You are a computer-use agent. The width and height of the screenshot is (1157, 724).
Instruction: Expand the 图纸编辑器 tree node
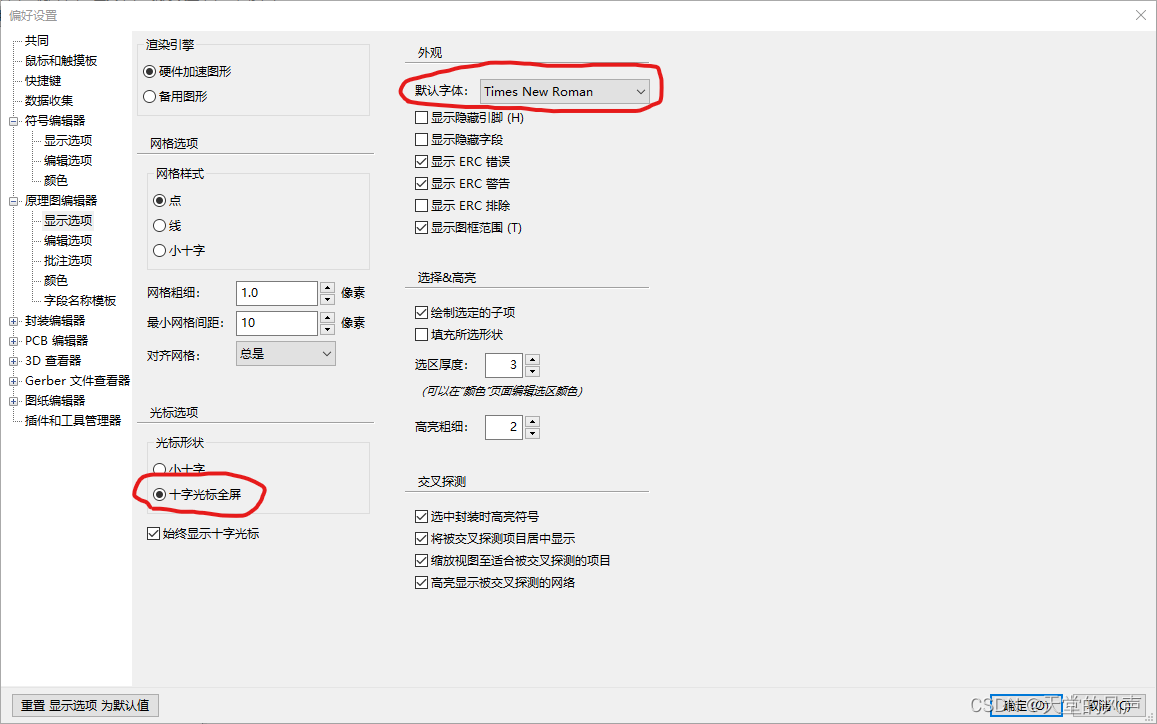pos(13,401)
